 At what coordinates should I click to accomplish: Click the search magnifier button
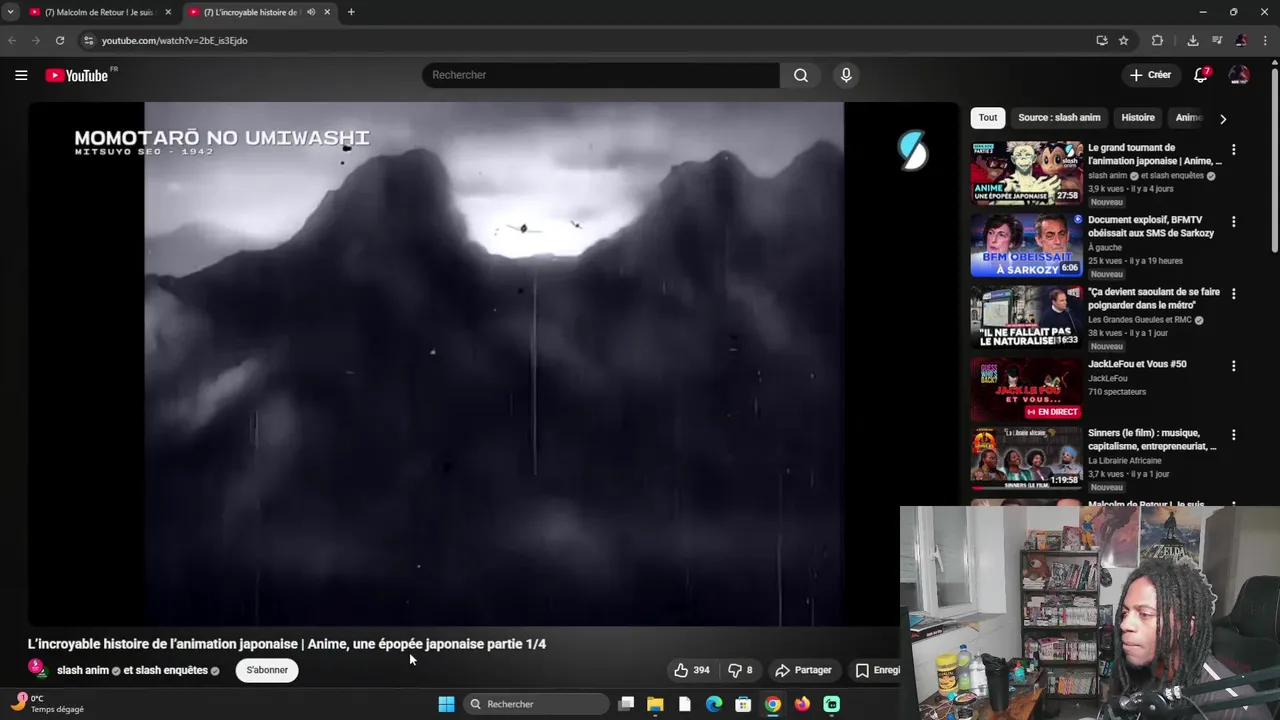(x=801, y=75)
